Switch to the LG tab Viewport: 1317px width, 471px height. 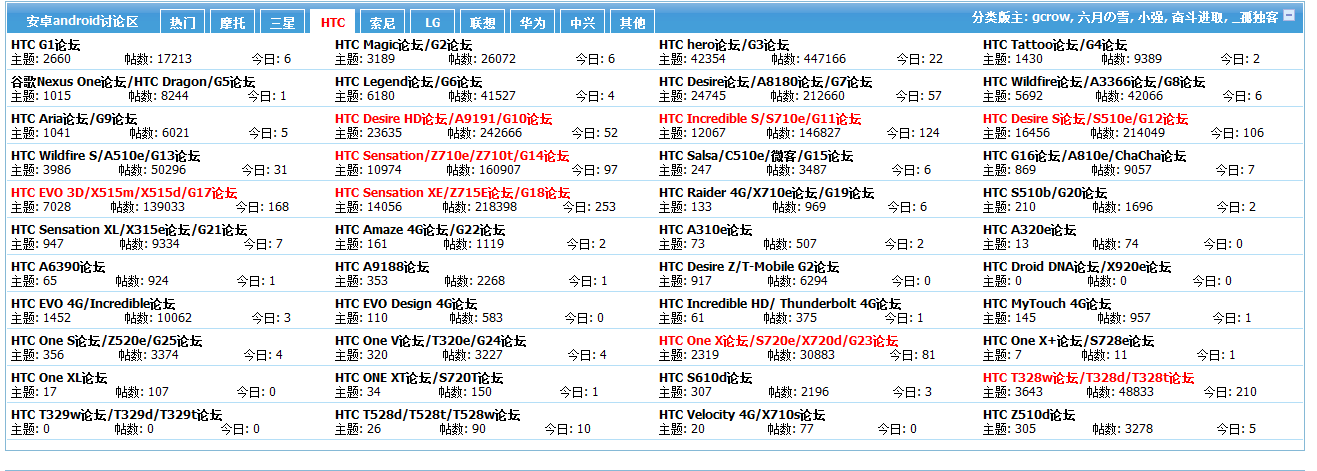432,22
